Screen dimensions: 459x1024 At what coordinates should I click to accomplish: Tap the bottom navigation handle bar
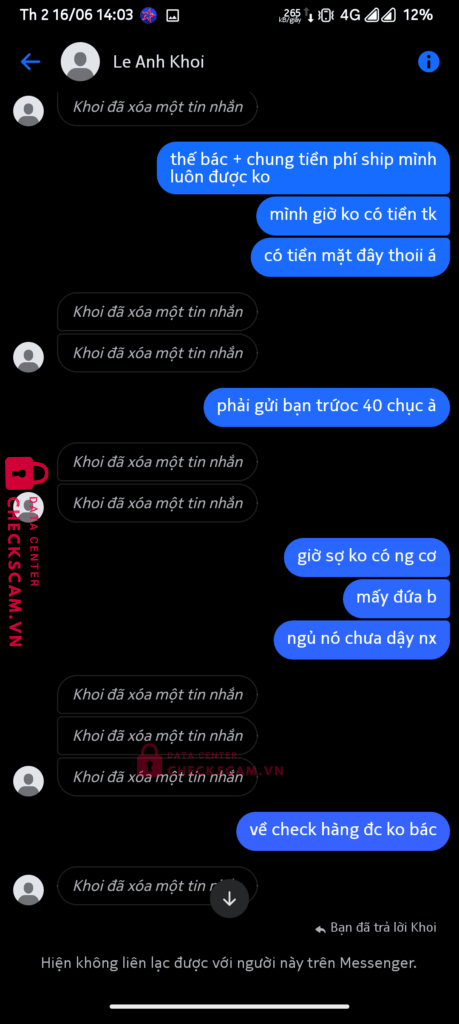[x=229, y=1006]
